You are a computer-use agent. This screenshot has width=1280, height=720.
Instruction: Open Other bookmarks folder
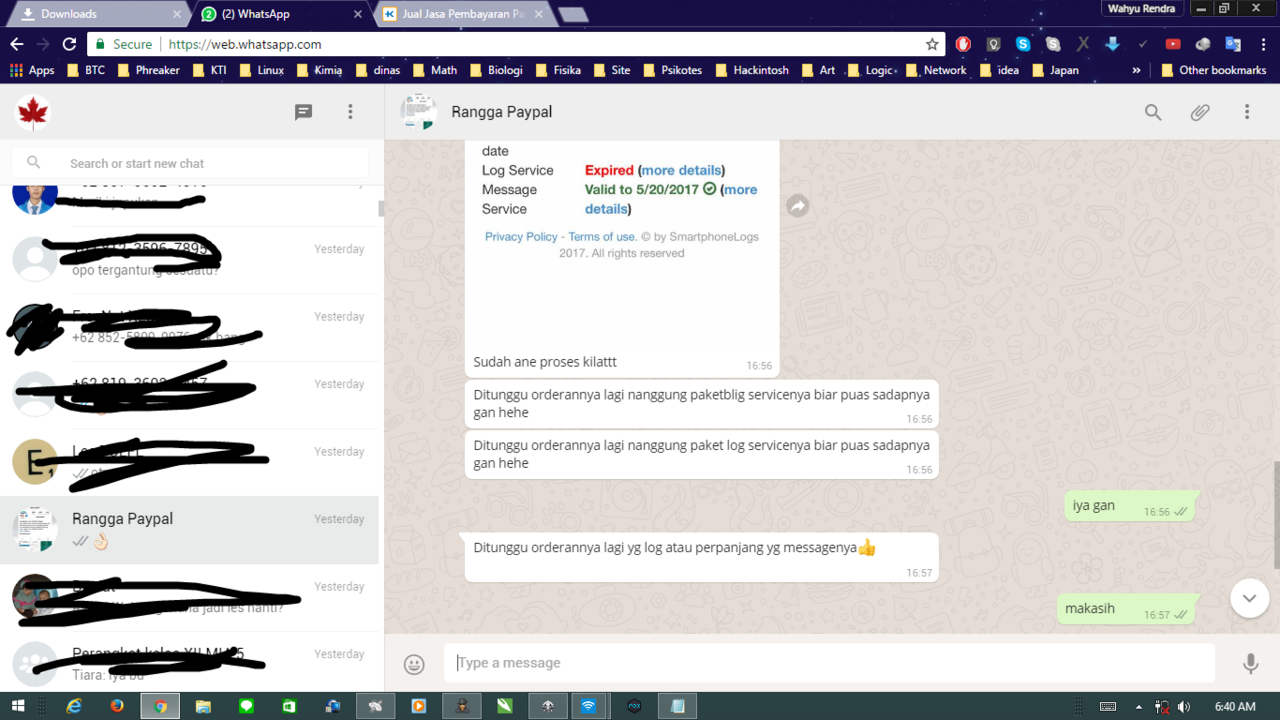[x=1214, y=70]
